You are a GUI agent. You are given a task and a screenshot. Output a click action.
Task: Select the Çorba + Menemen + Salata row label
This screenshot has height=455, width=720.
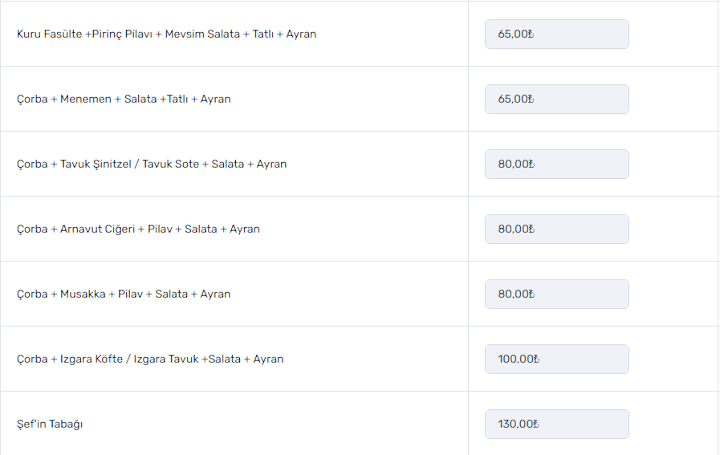click(124, 99)
